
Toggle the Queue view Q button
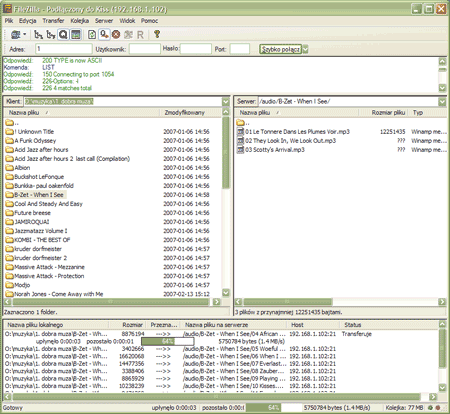63,34
